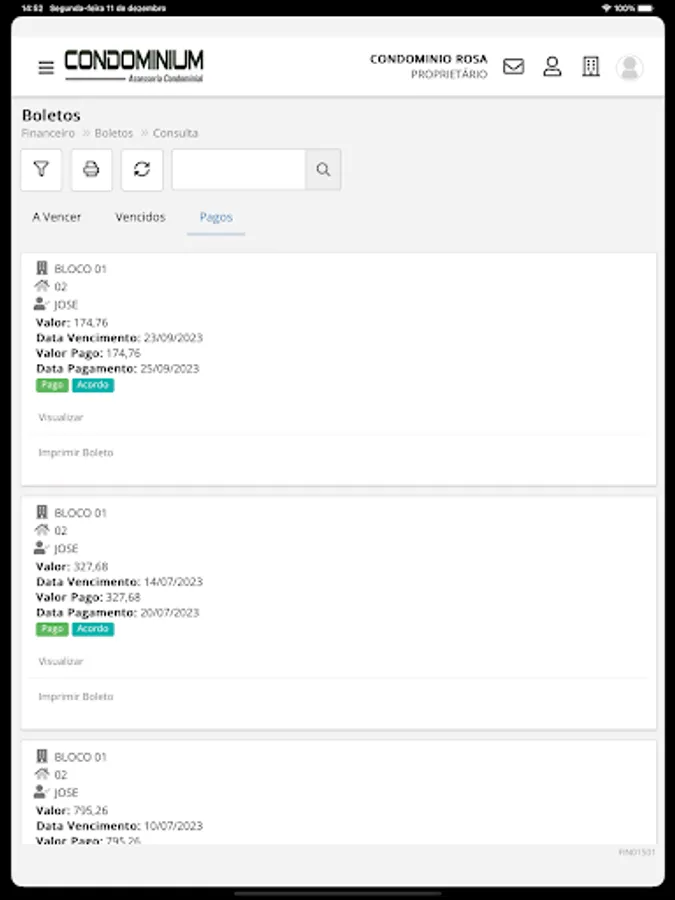This screenshot has width=675, height=900.
Task: Click the search magnifier icon
Action: (x=322, y=169)
